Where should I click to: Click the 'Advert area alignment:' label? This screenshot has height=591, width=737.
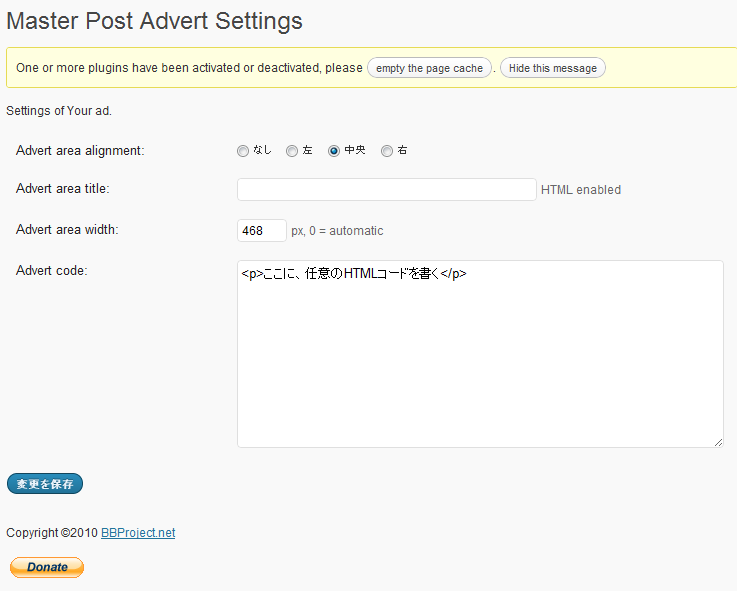coord(80,151)
